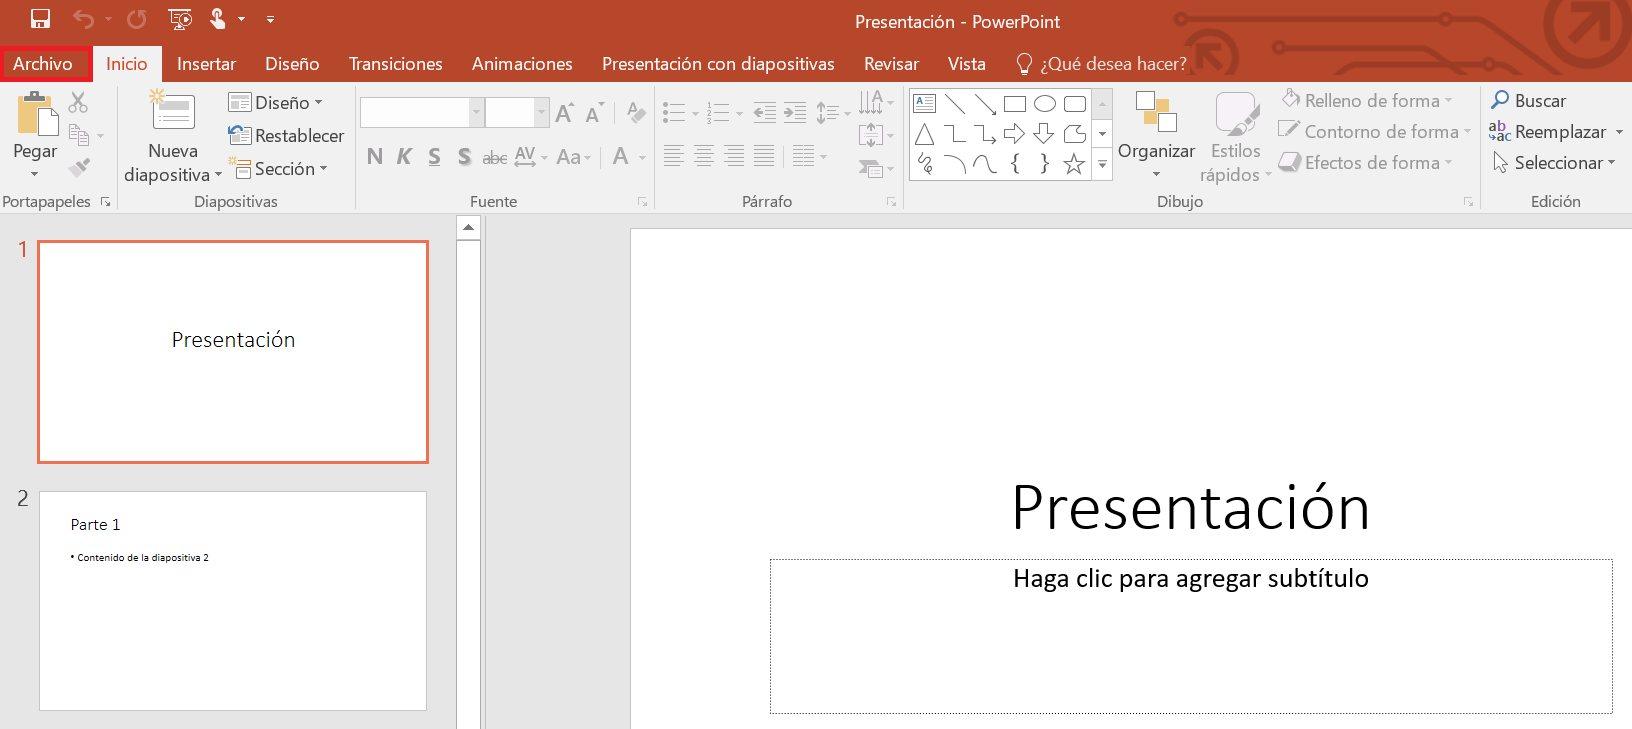Open the Portapapeles dialog launcher
Image resolution: width=1632 pixels, height=729 pixels.
[x=105, y=202]
